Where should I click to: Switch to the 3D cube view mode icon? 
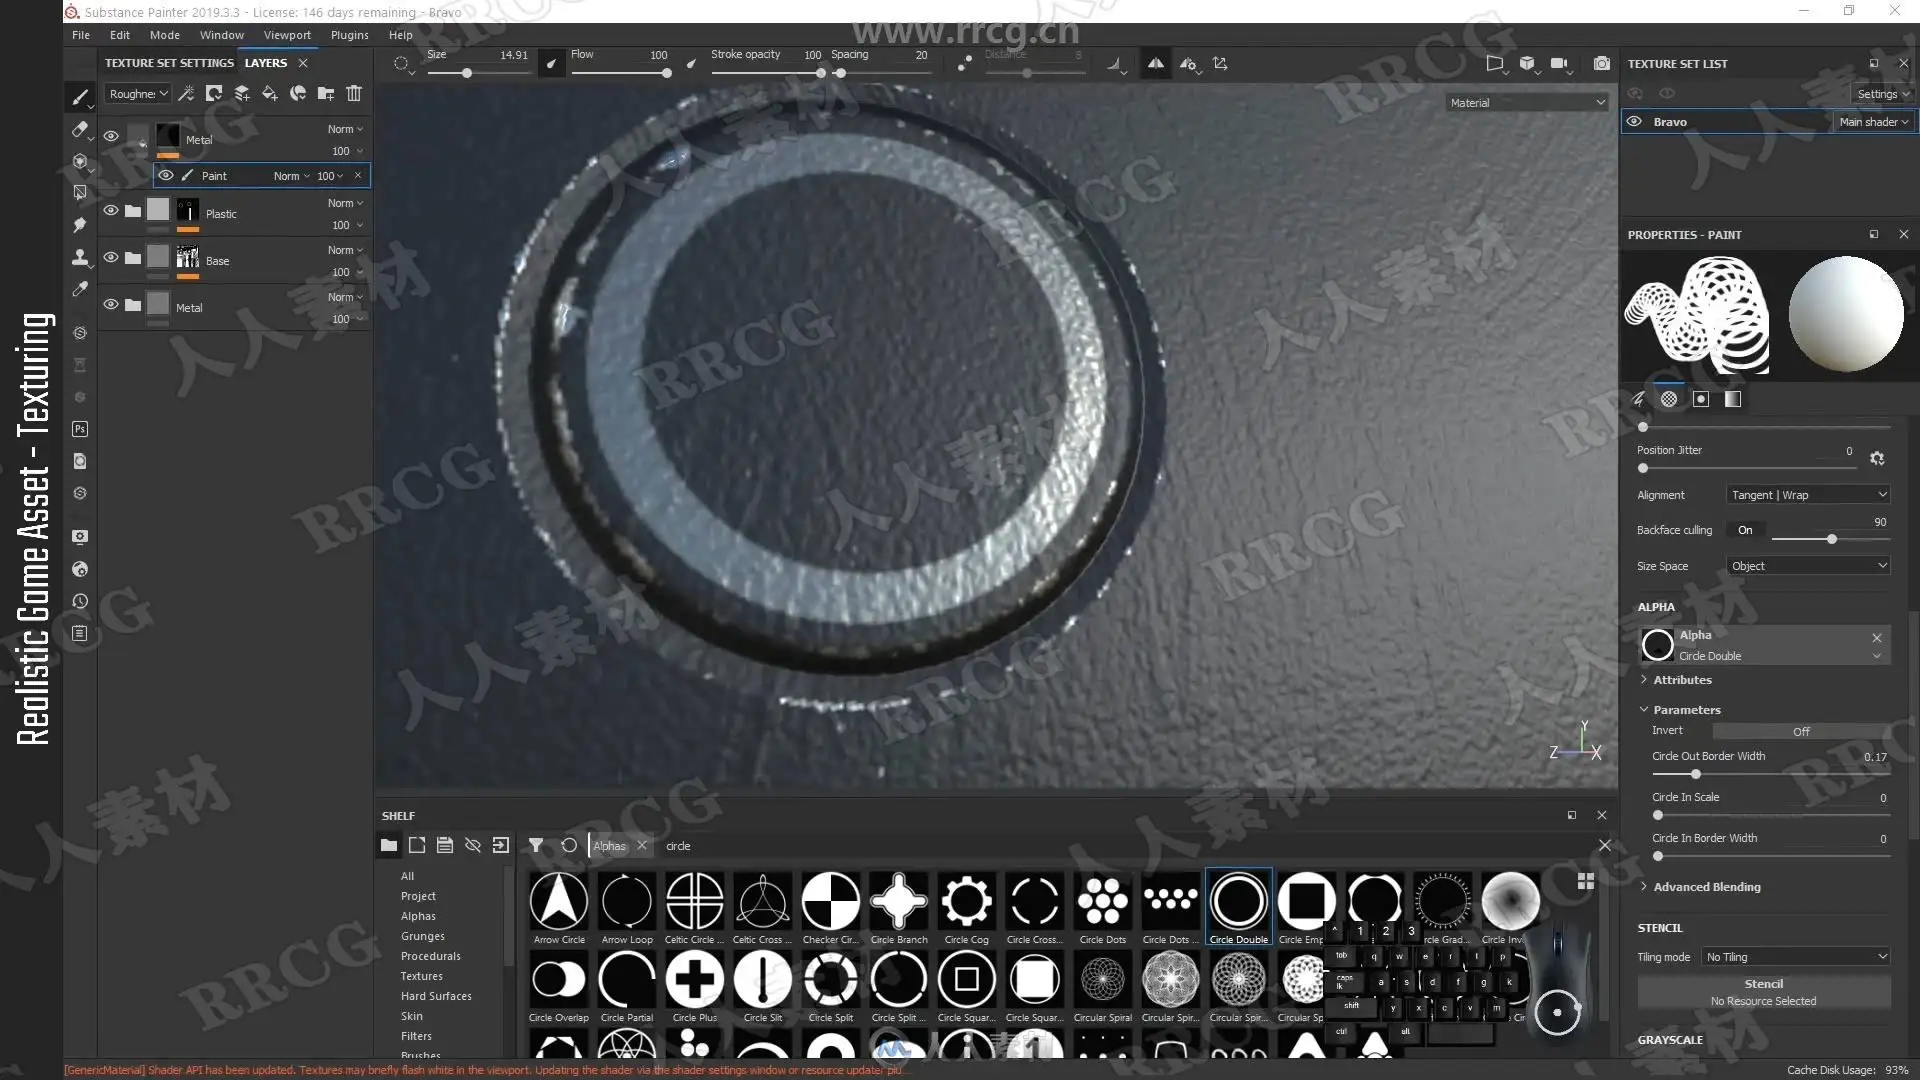[x=1527, y=63]
